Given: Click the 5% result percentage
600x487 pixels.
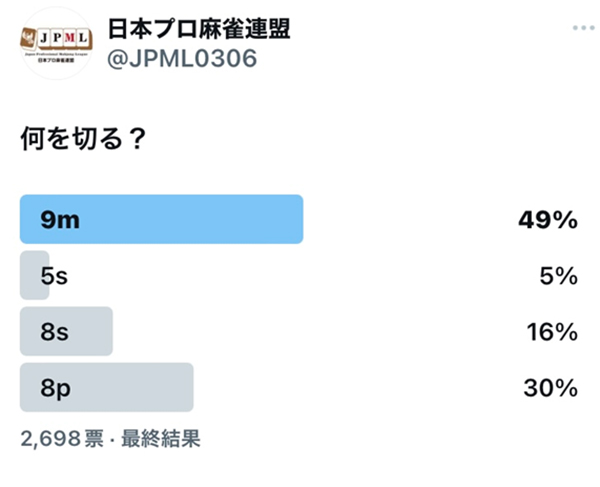Looking at the screenshot, I should [559, 276].
